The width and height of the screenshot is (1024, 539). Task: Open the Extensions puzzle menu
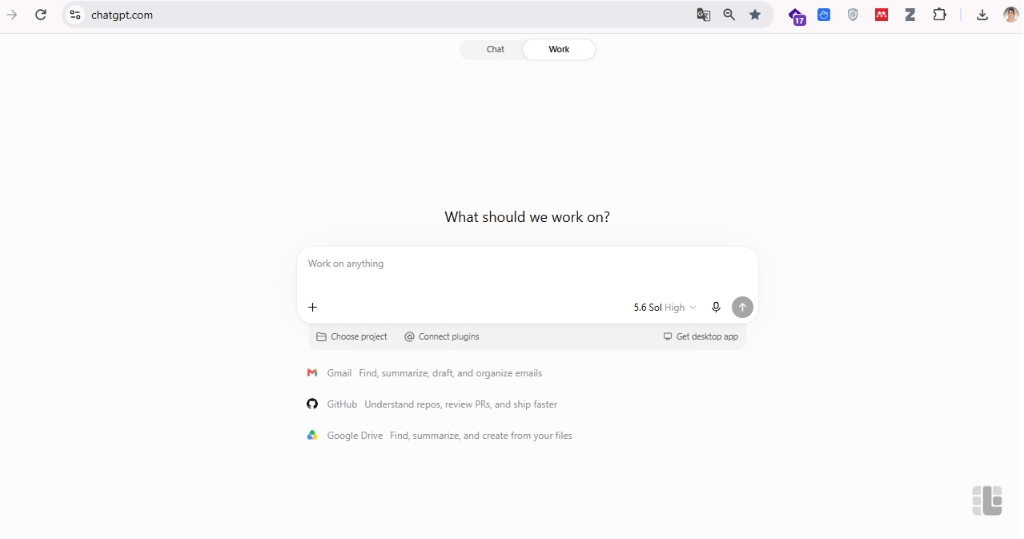939,14
